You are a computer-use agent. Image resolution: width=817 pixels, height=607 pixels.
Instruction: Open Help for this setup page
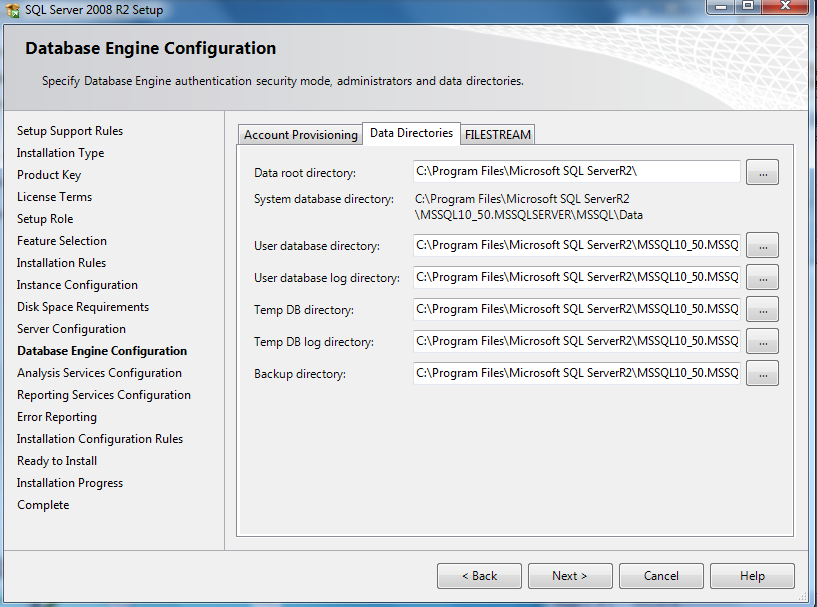coord(752,576)
